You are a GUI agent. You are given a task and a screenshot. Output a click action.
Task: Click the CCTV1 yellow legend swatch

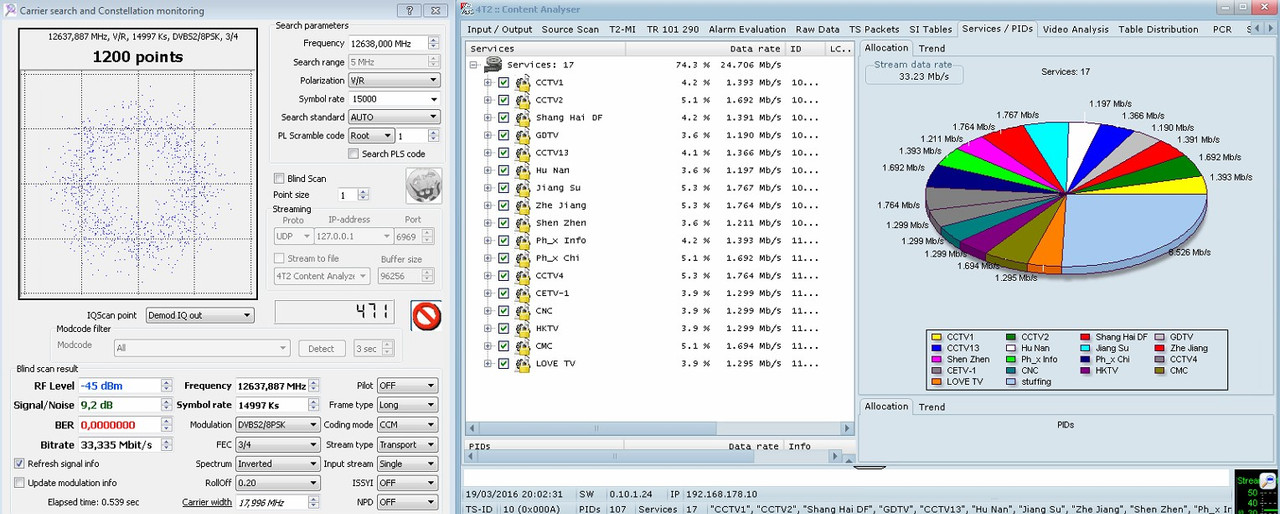coord(937,337)
